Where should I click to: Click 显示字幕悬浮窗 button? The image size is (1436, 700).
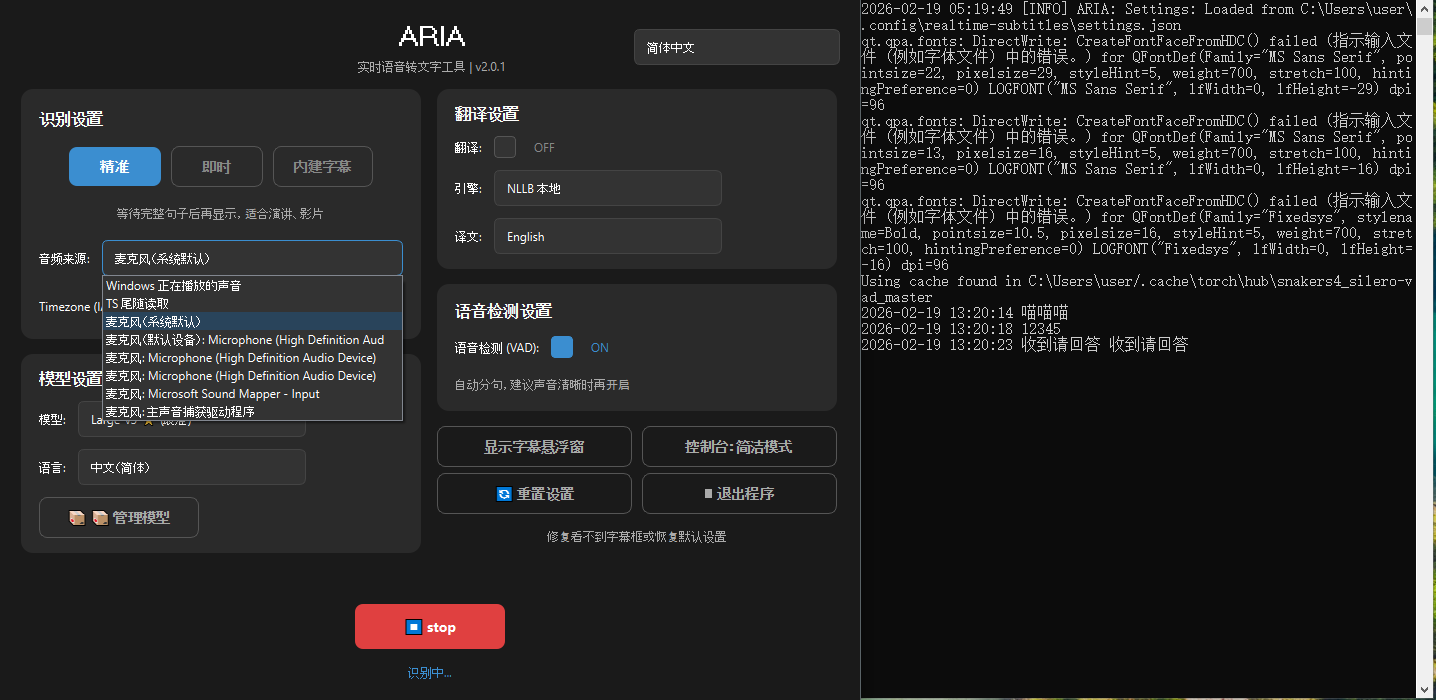534,446
